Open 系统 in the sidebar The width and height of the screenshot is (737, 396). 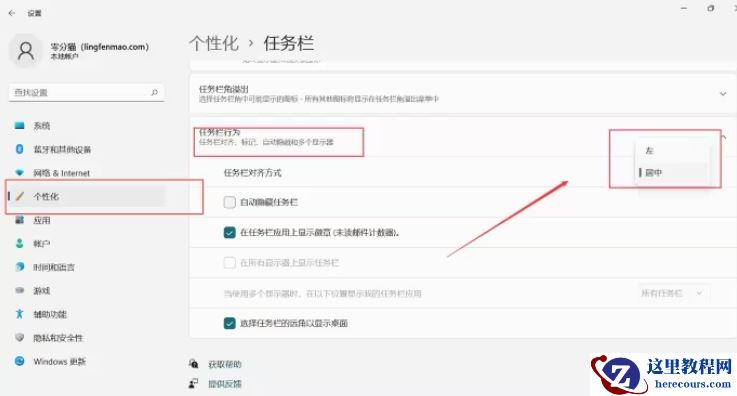41,126
